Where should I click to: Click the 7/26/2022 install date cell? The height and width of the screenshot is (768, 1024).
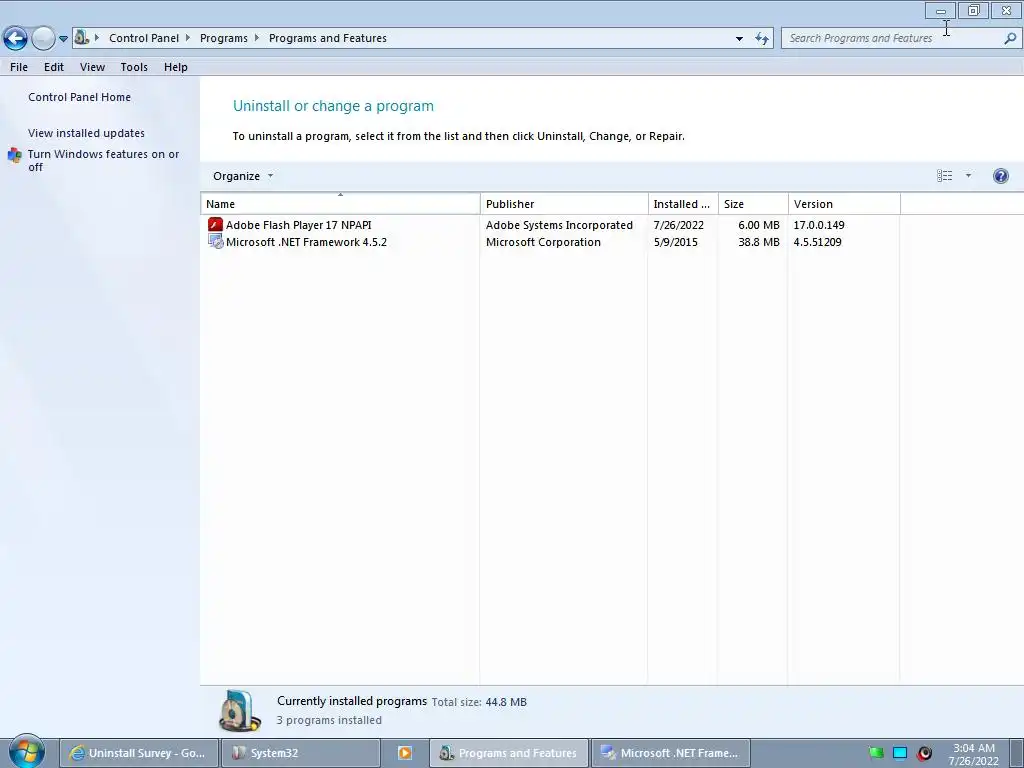(x=679, y=225)
